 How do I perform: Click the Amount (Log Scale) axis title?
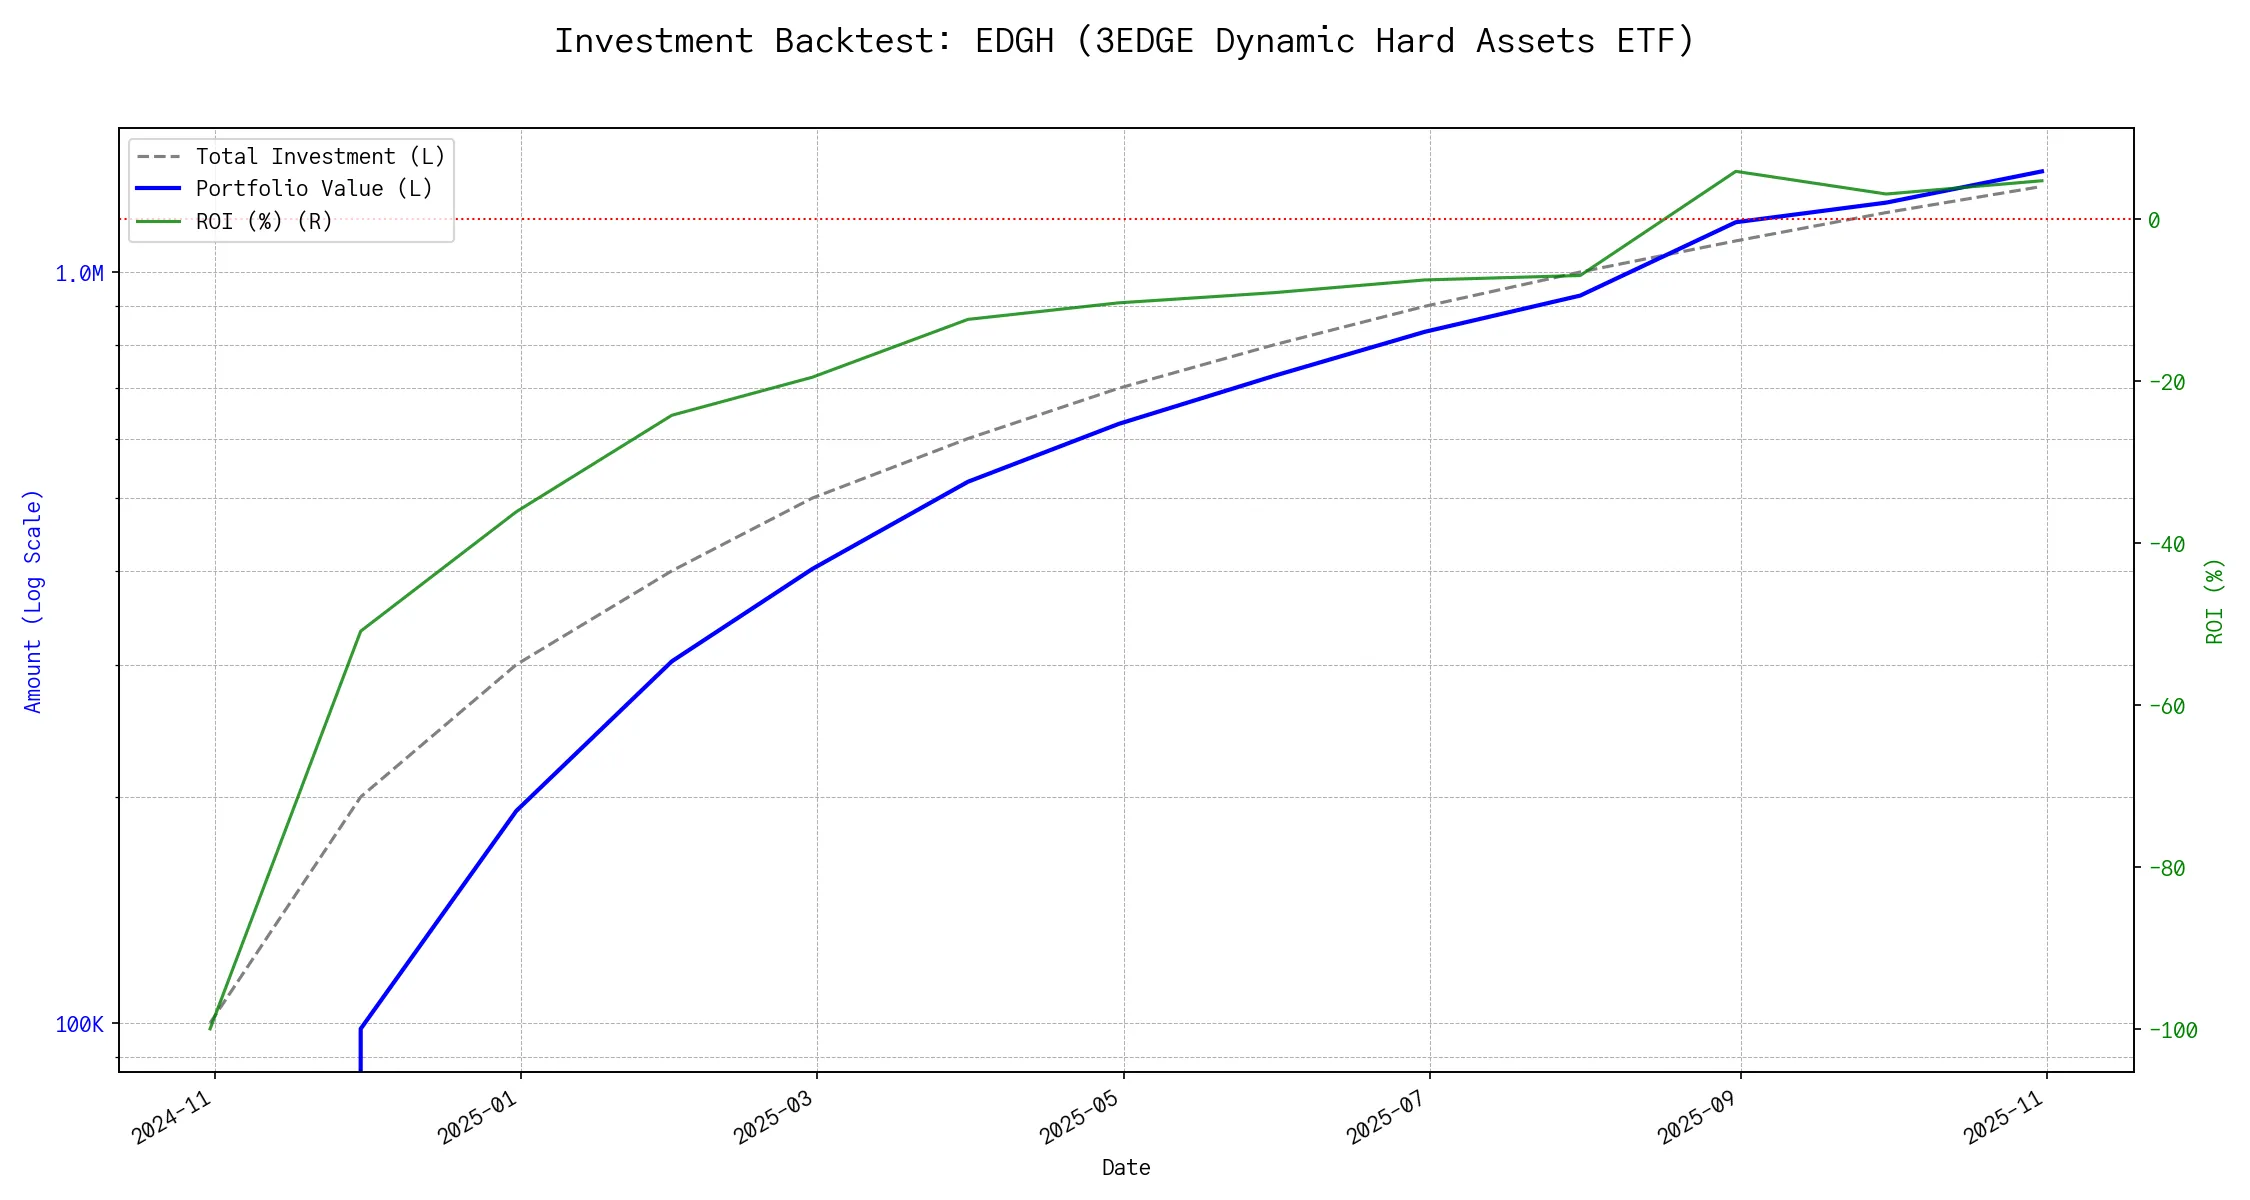coord(33,600)
